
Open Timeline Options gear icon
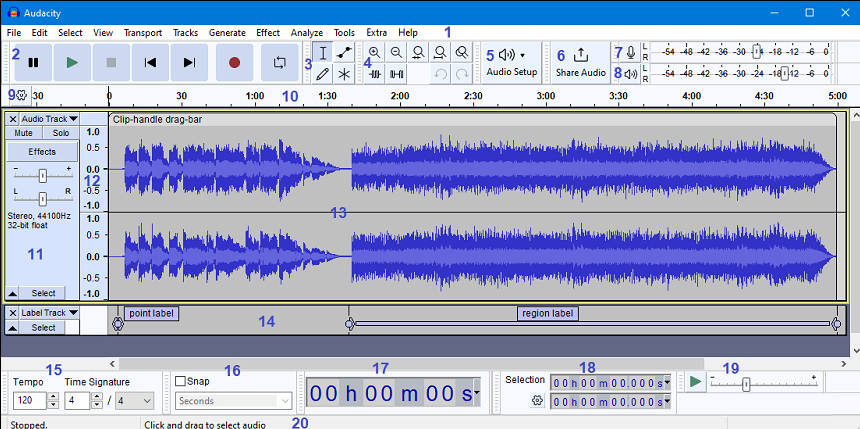(x=22, y=95)
